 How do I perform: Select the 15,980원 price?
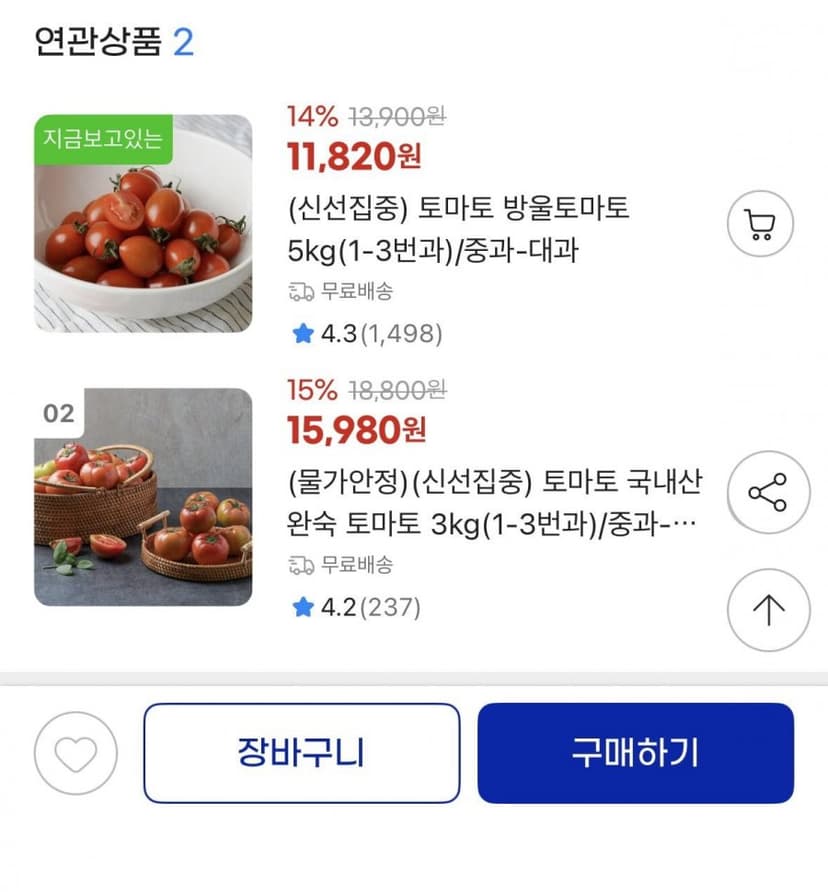tap(356, 430)
